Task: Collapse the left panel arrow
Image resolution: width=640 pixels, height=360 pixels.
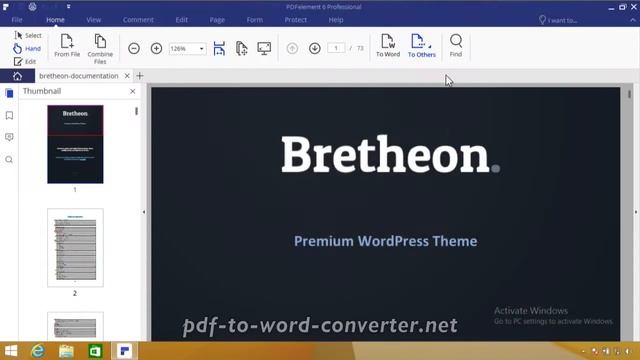Action: coord(144,212)
